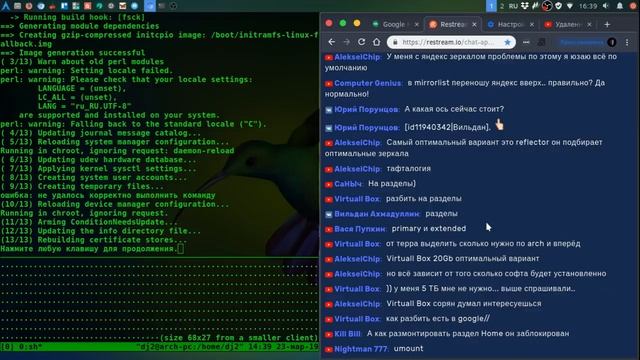
Task: Open the OBS Studio tray icon
Action: click(x=547, y=6)
